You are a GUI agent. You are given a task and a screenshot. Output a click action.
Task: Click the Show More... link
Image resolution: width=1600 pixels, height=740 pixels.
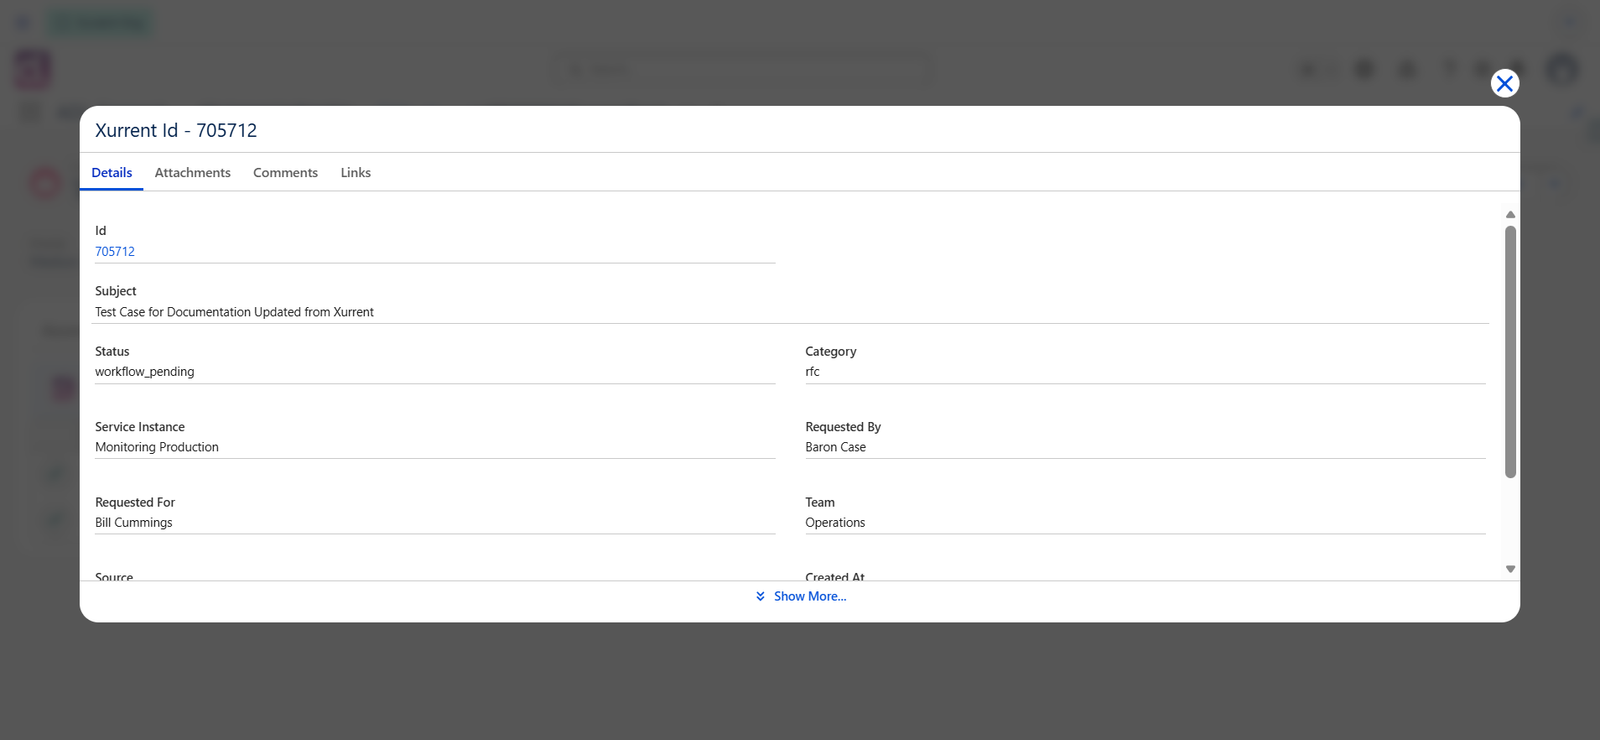(x=810, y=596)
